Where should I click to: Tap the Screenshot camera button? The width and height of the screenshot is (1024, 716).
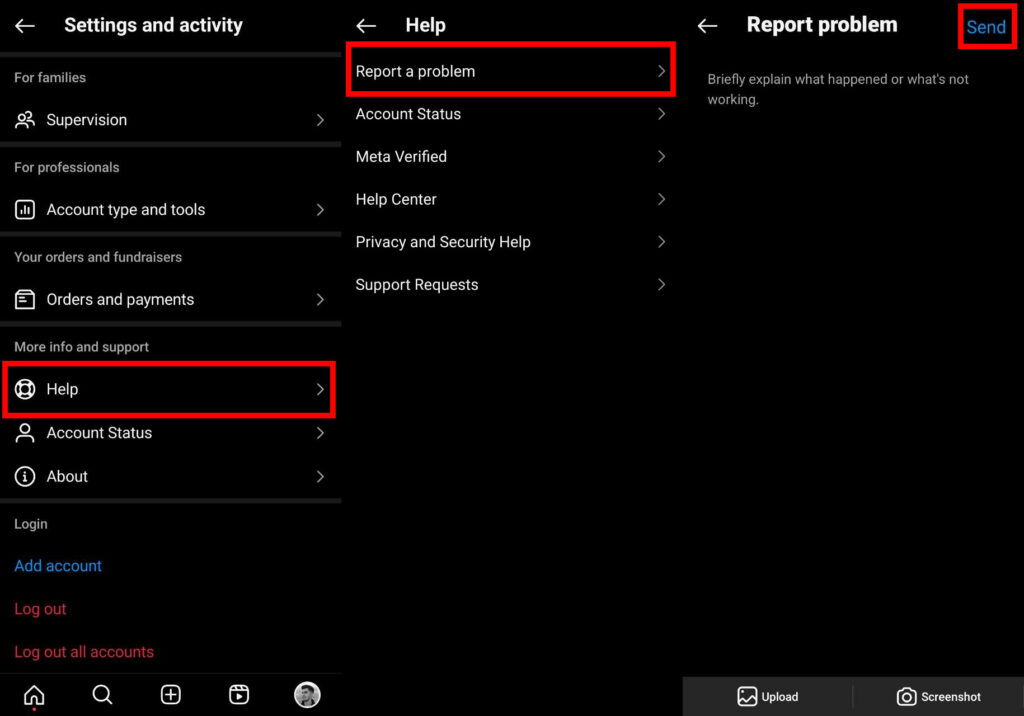pos(906,697)
